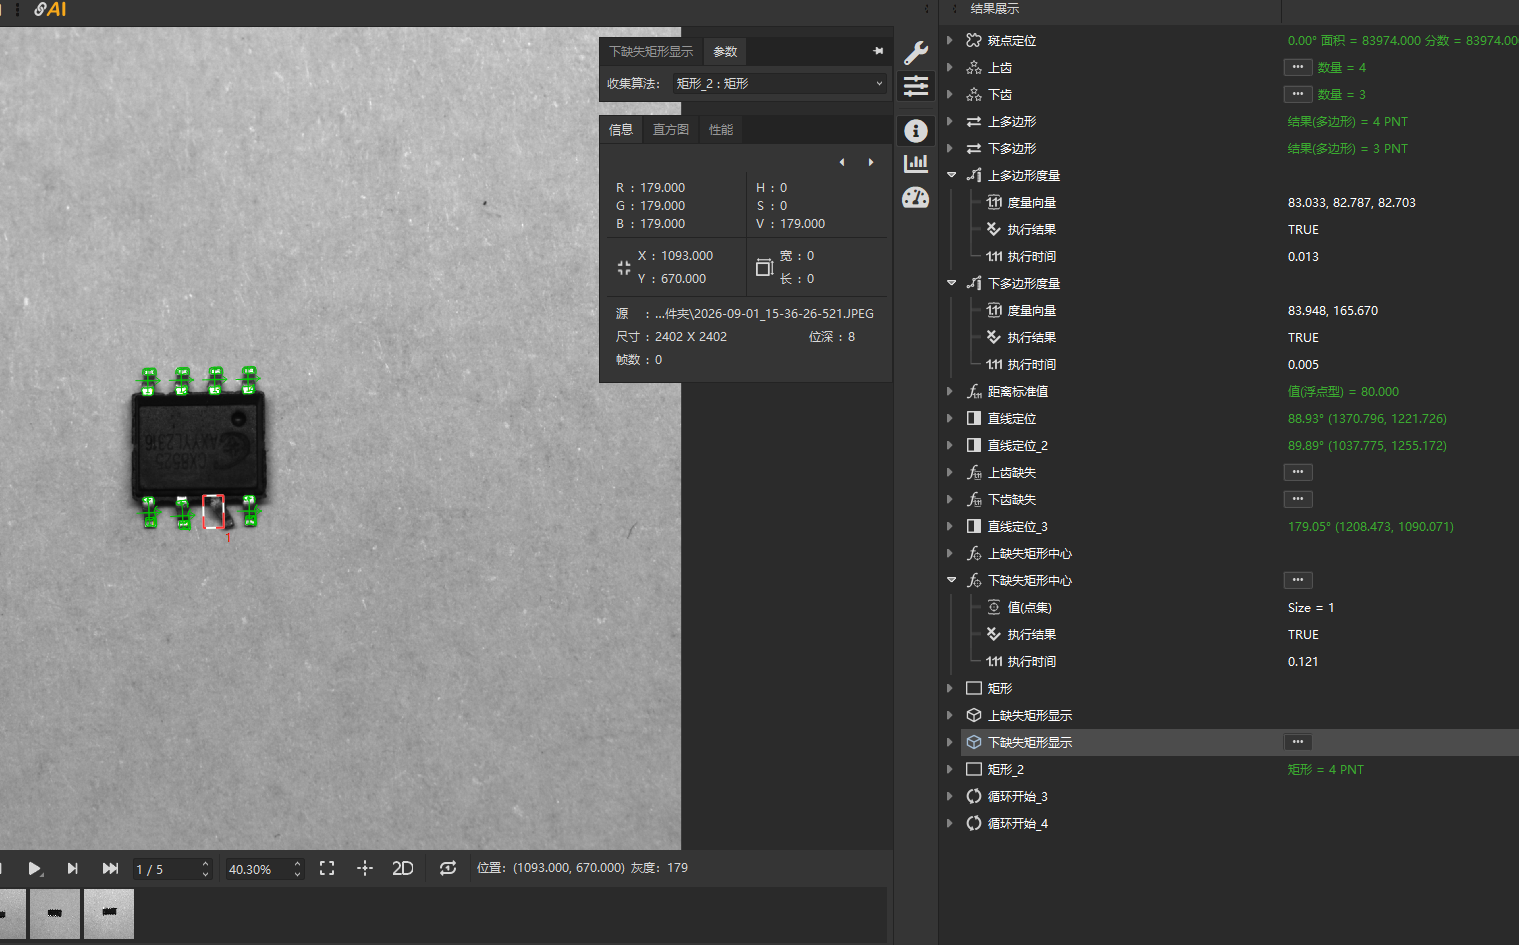Increase the zoom percentage stepper

(x=297, y=863)
